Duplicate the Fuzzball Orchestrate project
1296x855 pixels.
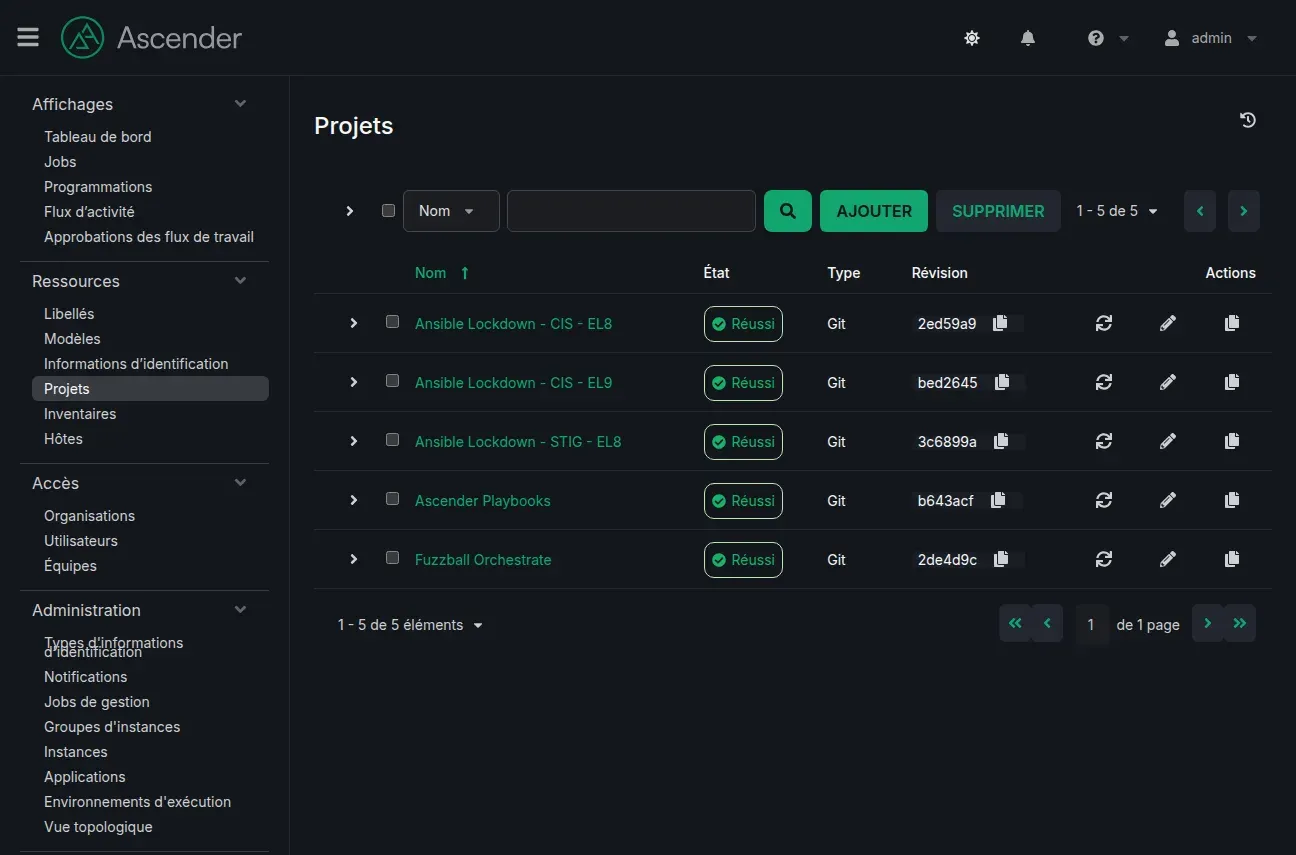(x=1232, y=559)
